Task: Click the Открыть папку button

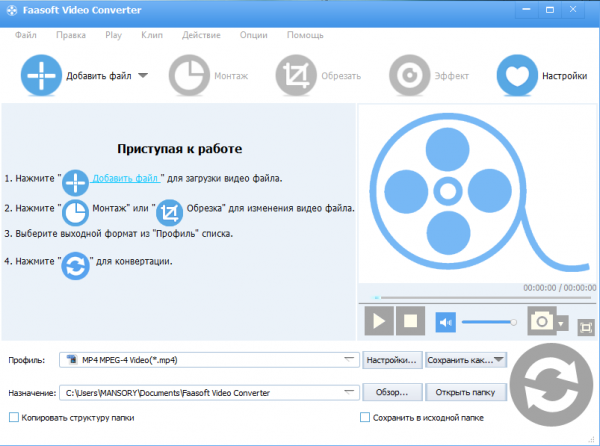Action: (466, 392)
